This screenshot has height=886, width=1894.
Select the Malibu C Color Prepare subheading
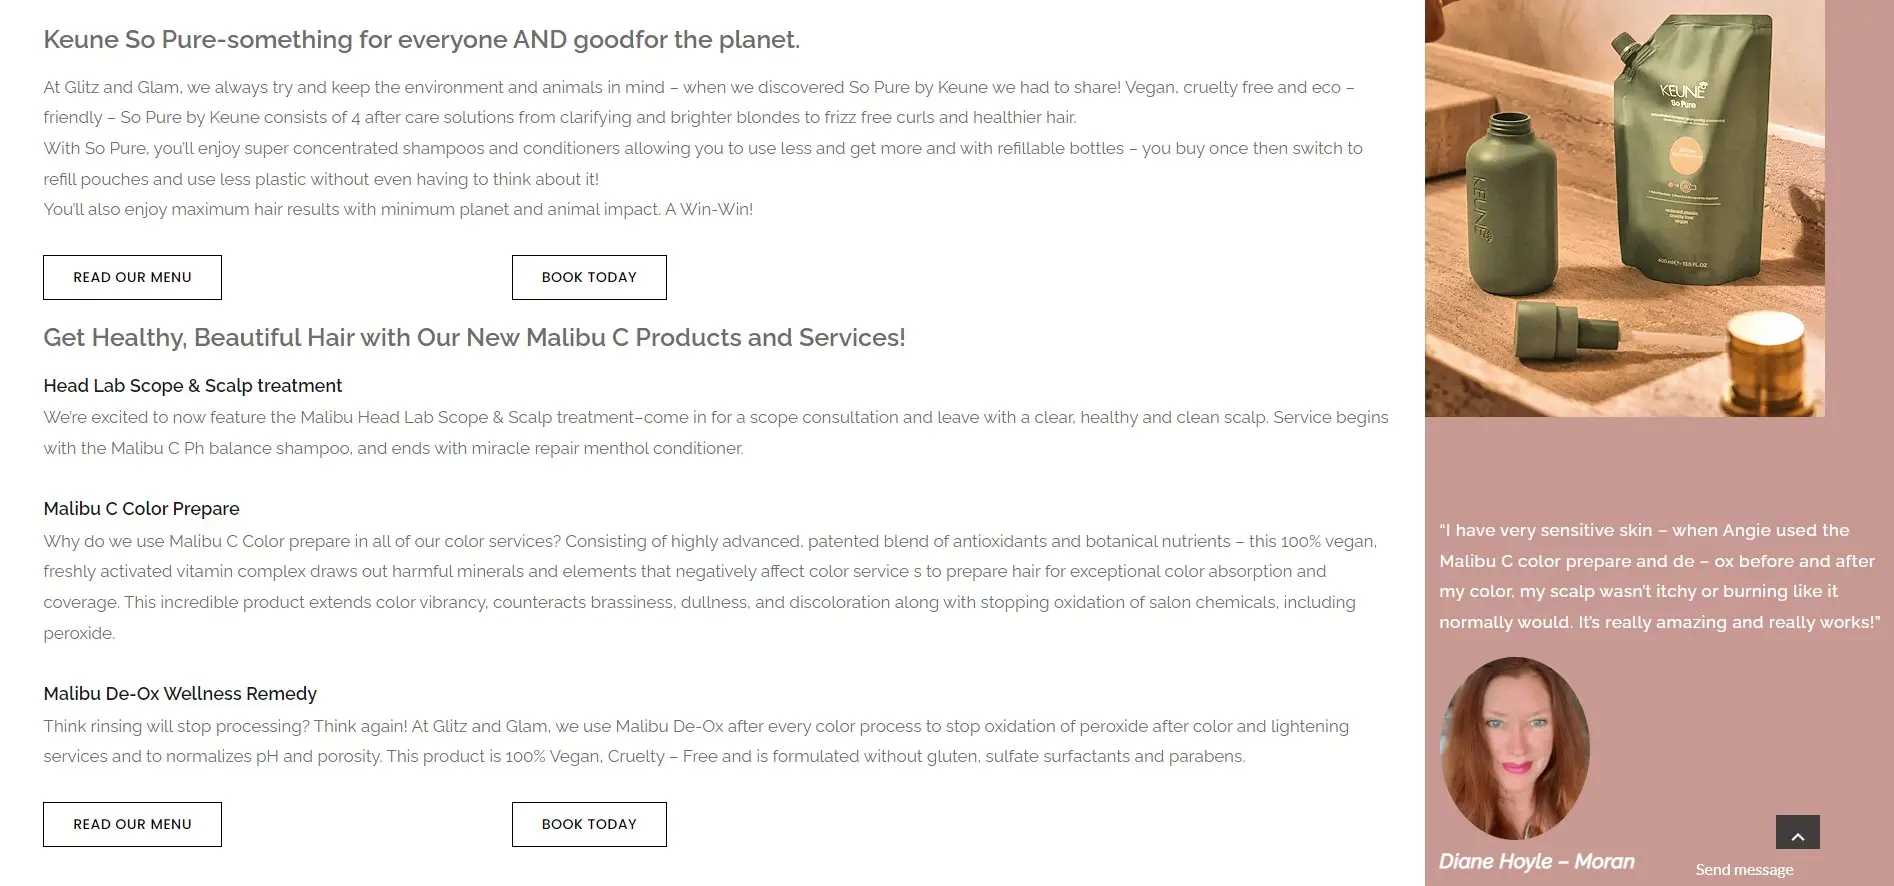point(141,509)
